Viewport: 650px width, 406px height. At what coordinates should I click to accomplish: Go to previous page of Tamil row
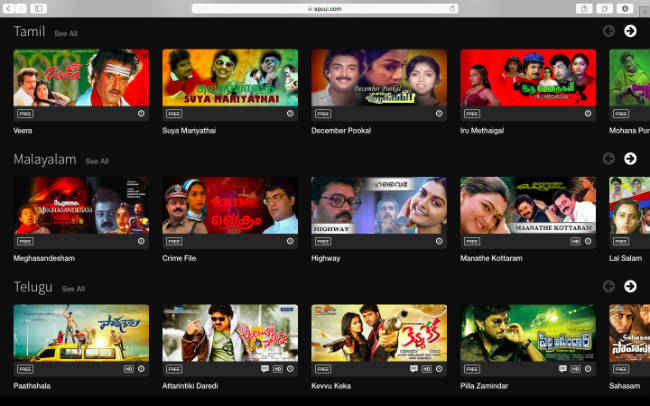coord(609,31)
